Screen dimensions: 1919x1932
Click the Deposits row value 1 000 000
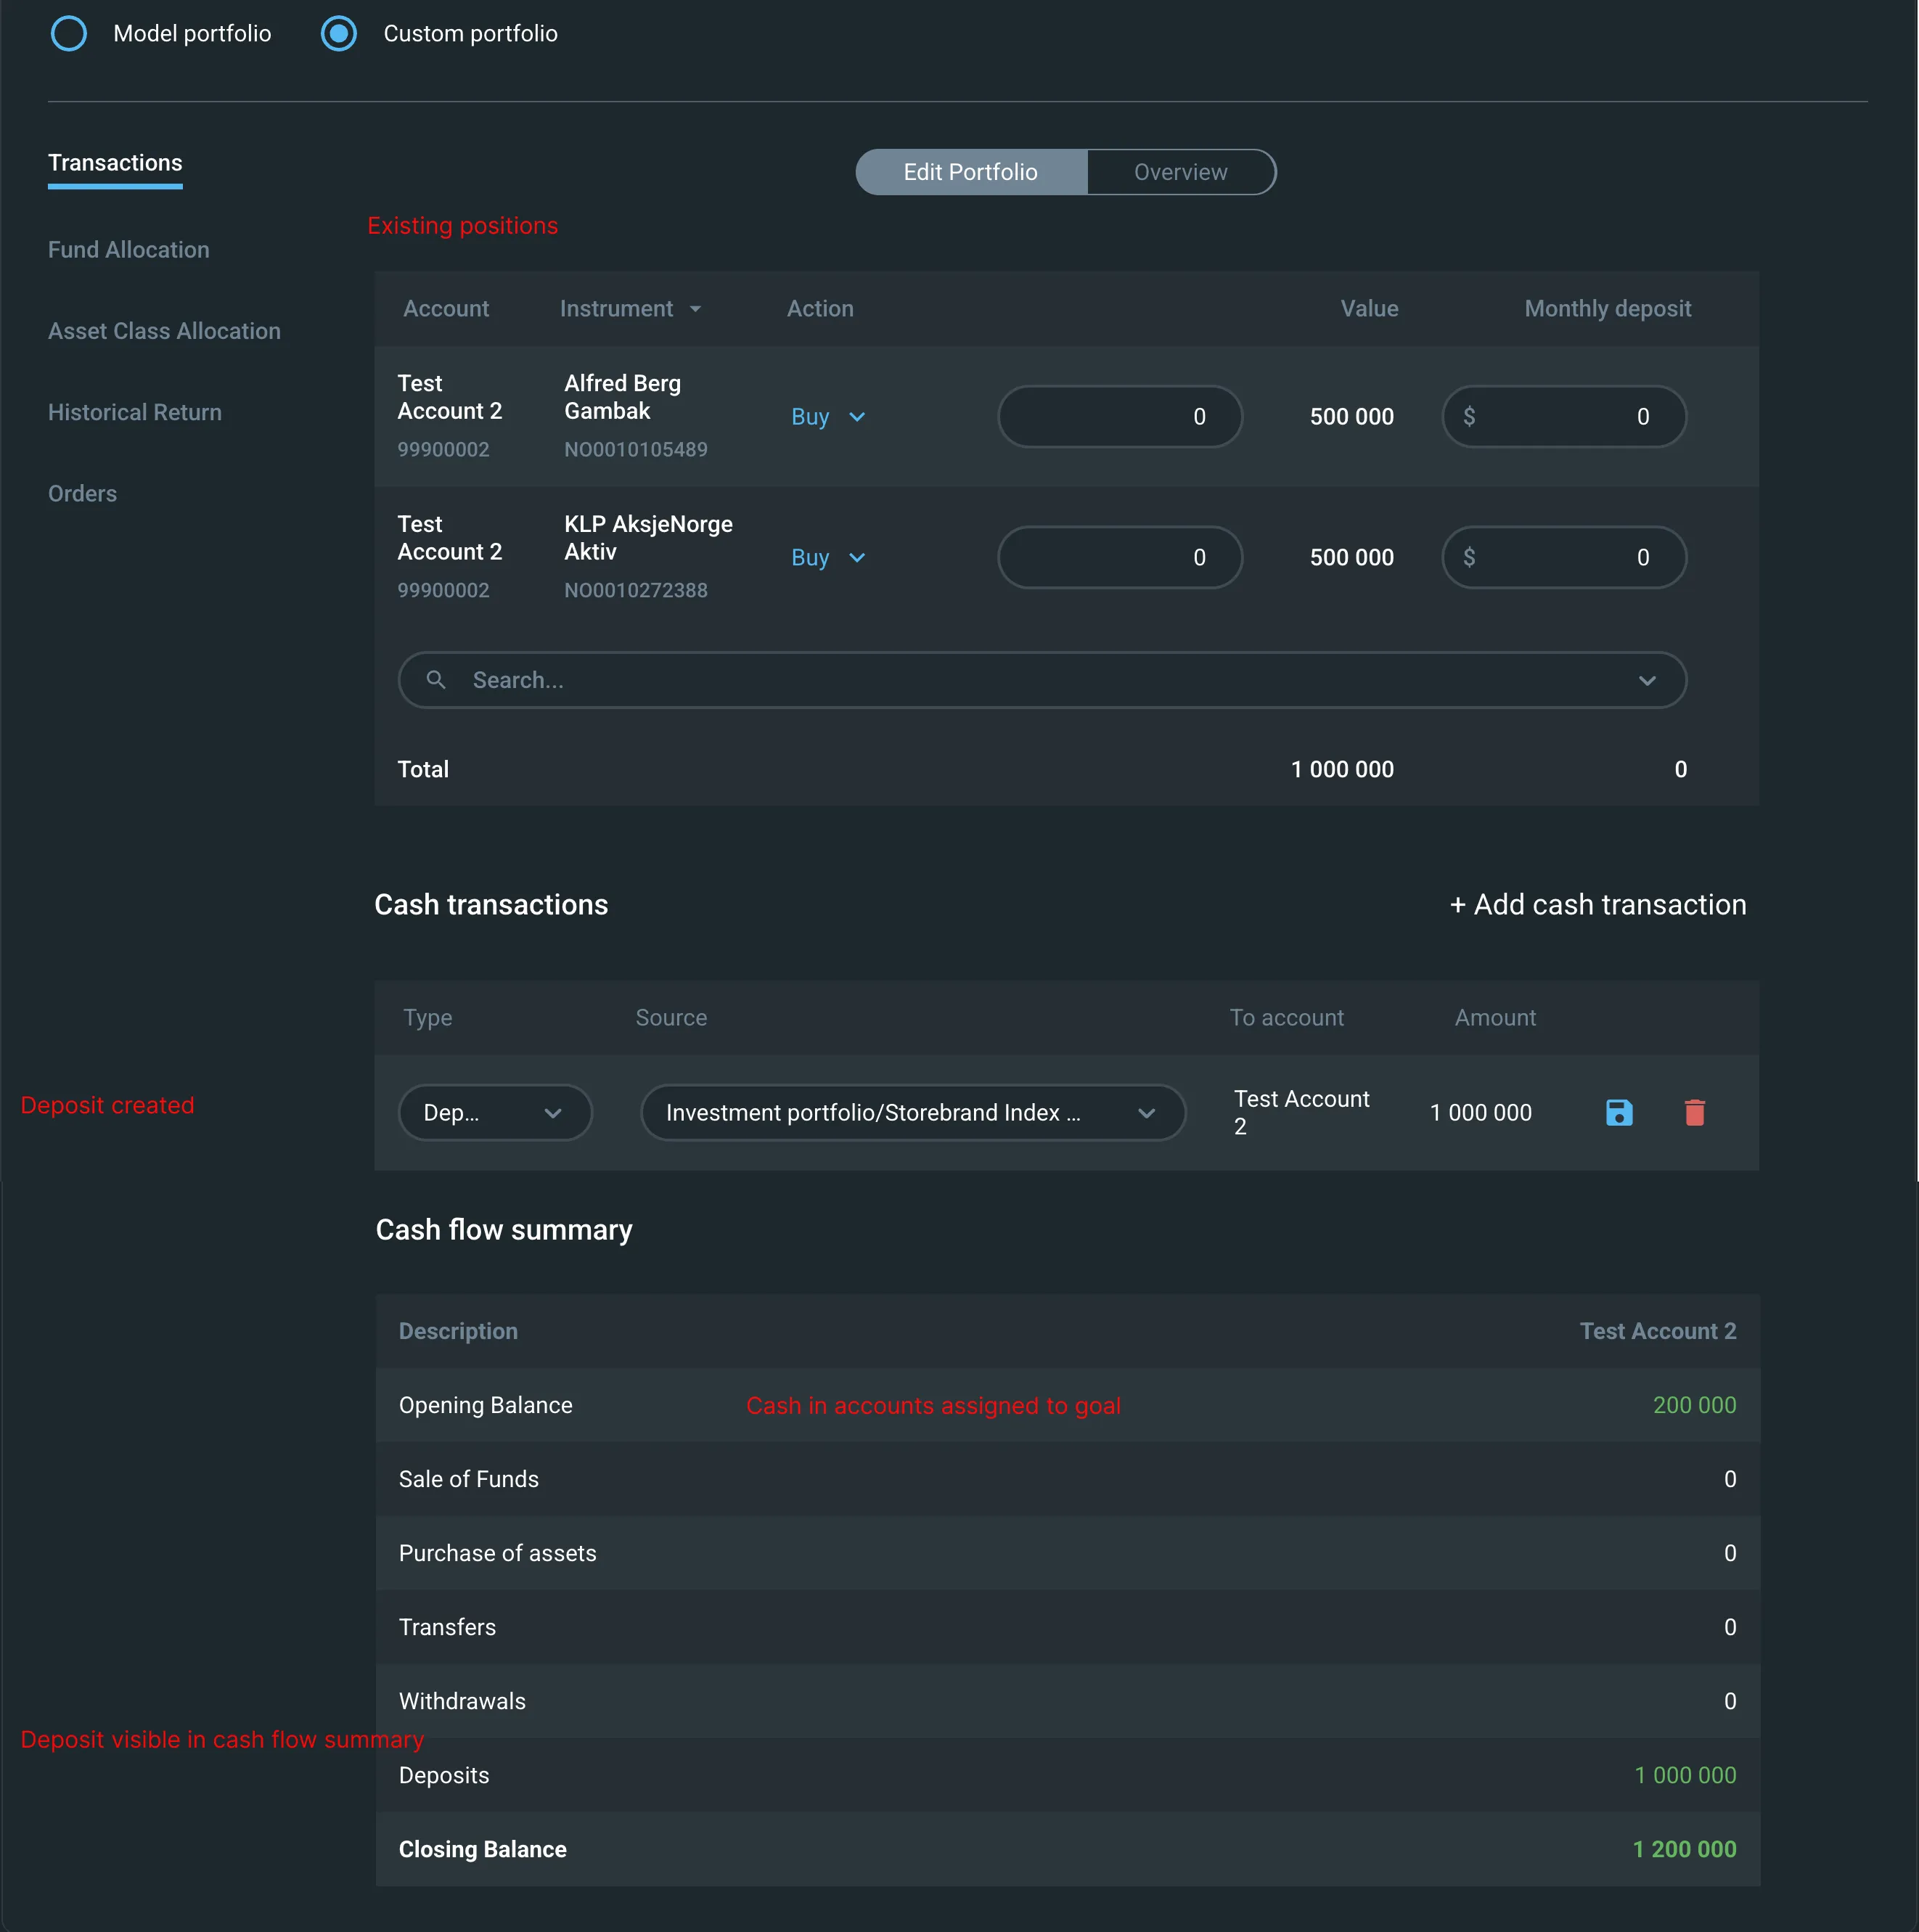pyautogui.click(x=1685, y=1775)
